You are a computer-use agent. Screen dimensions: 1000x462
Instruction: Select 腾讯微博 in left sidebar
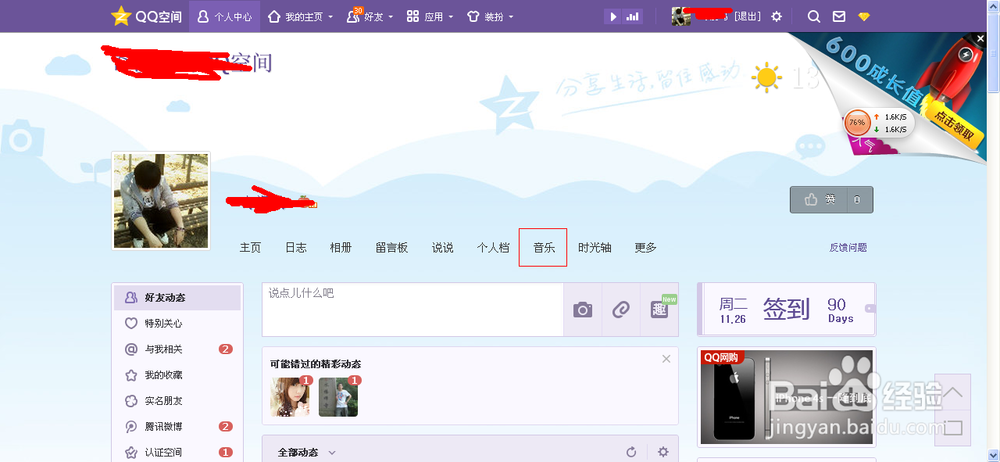[177, 426]
